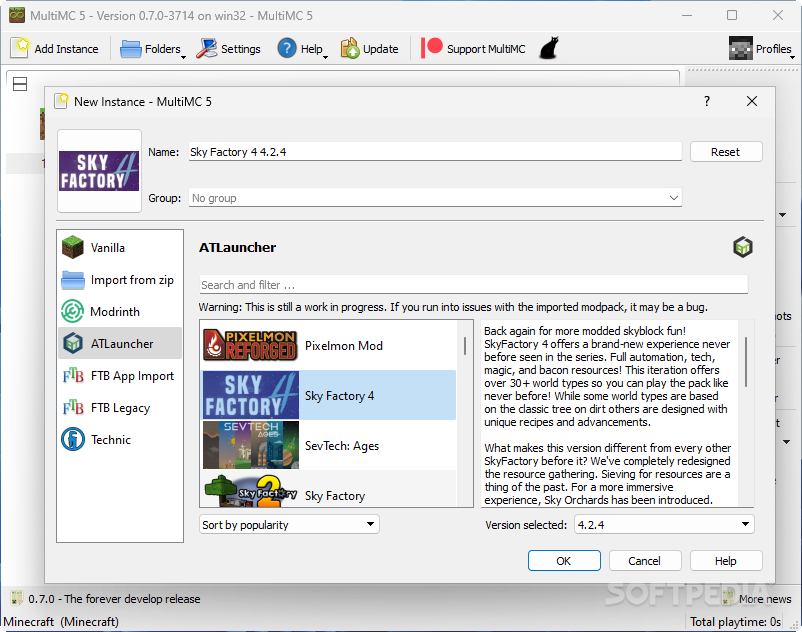The width and height of the screenshot is (802, 632).
Task: Select the Import from zip page
Action: click(120, 280)
